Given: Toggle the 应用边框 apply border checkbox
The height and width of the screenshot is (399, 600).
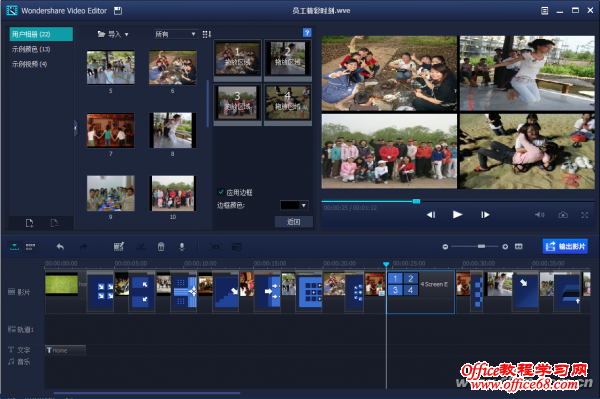Looking at the screenshot, I should coord(221,192).
